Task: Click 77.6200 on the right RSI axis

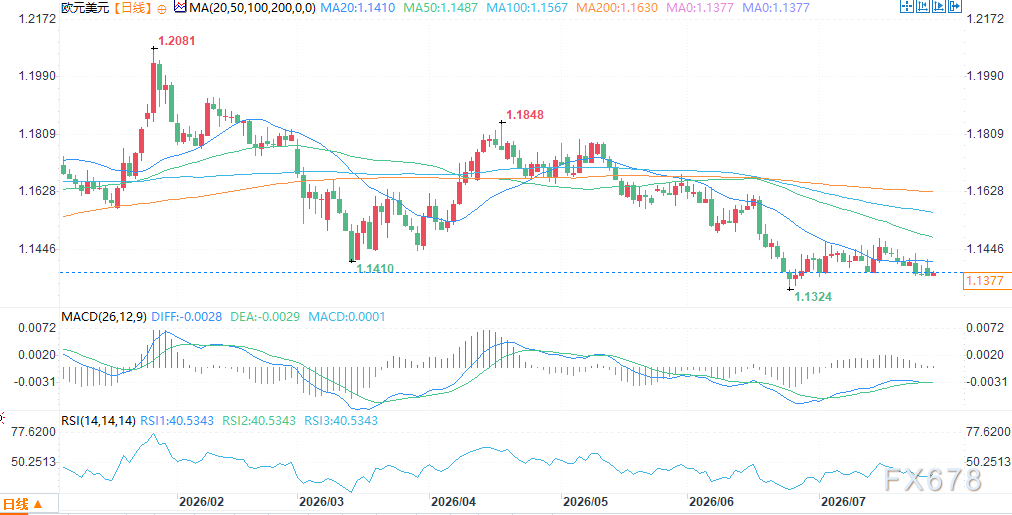Action: (987, 431)
